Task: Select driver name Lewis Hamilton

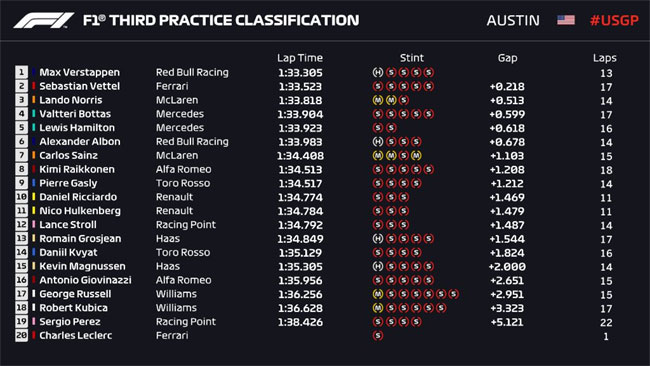Action: click(77, 128)
